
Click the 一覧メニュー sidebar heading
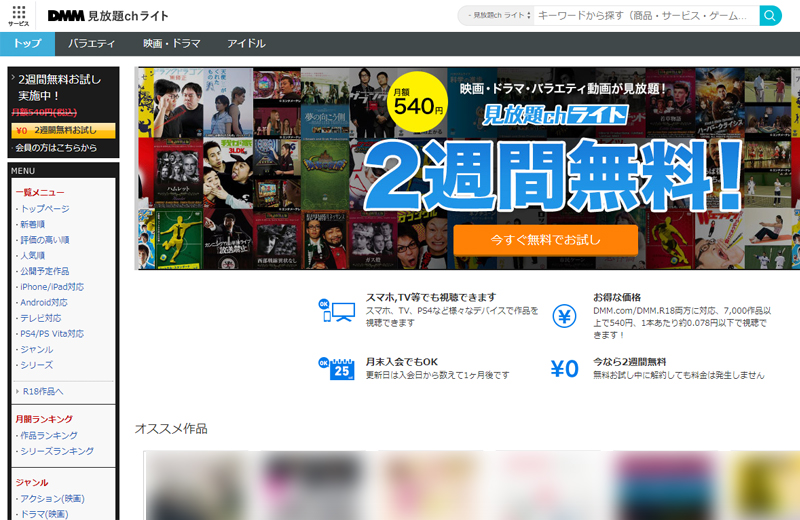click(40, 192)
